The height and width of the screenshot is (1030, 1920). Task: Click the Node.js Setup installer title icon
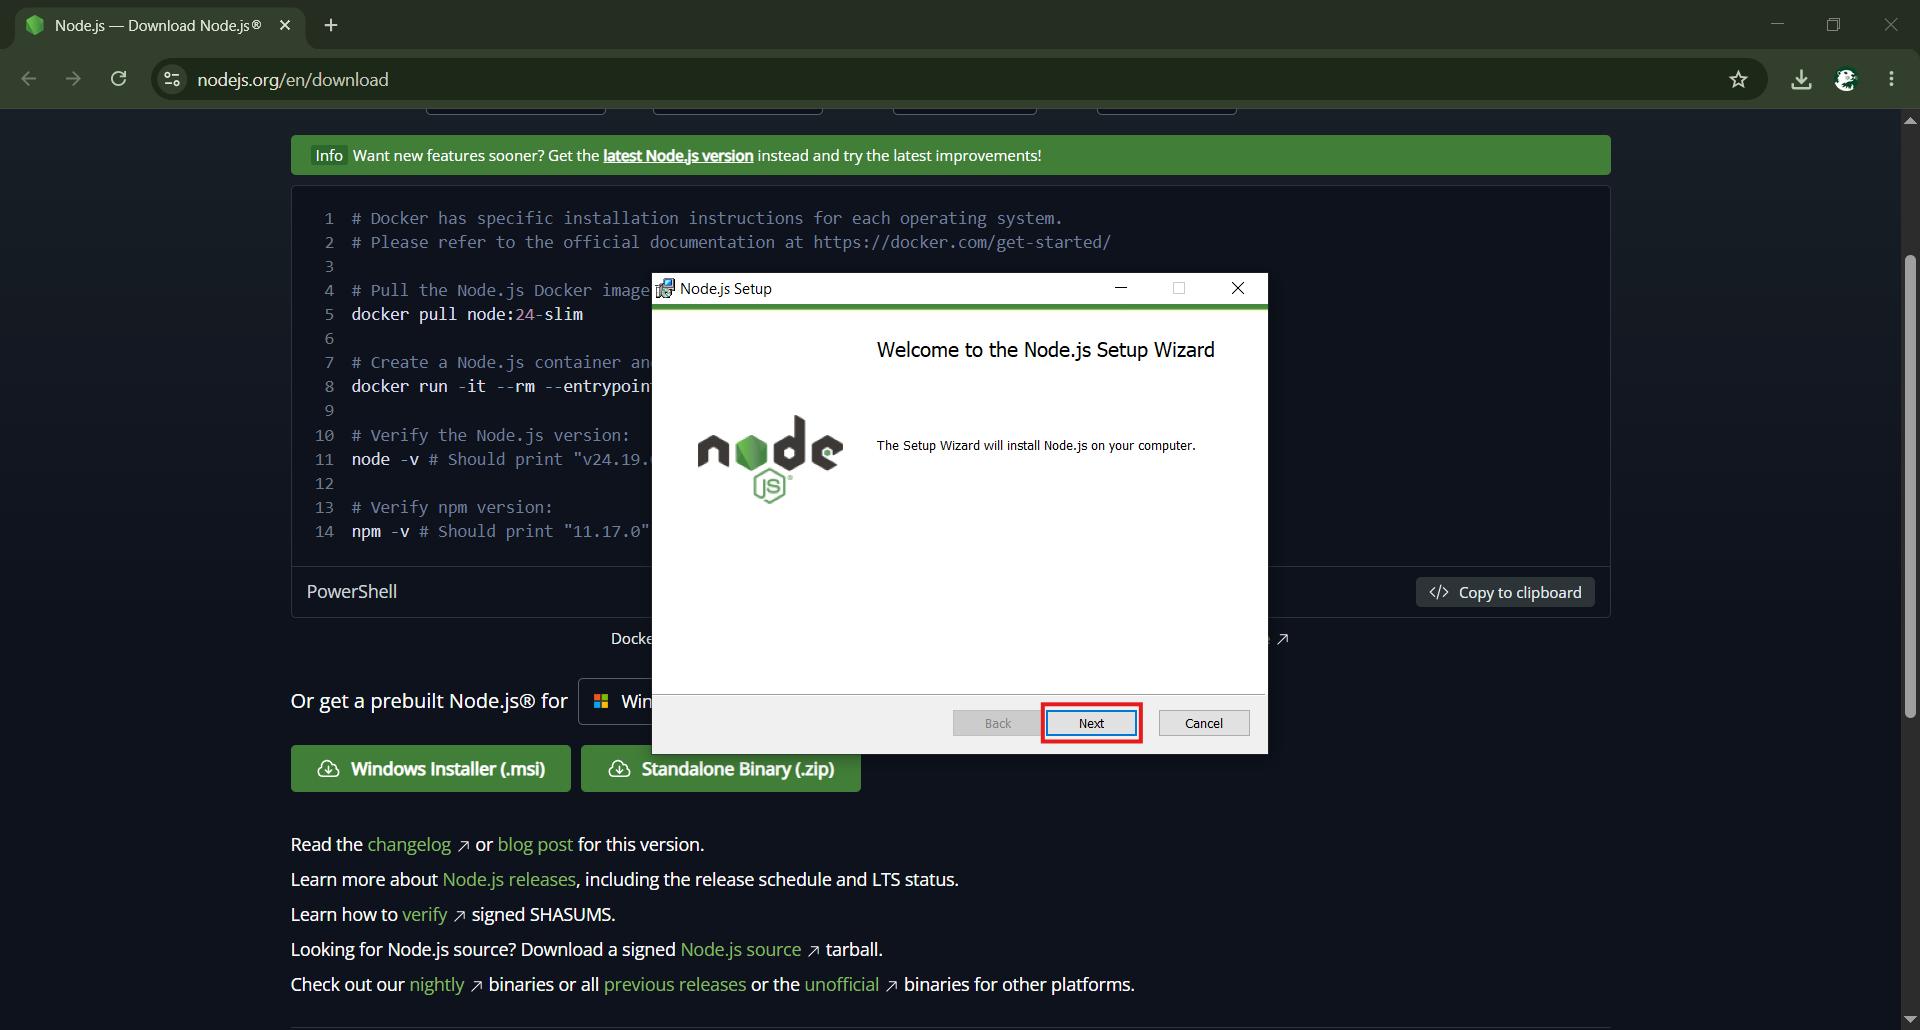click(x=665, y=289)
